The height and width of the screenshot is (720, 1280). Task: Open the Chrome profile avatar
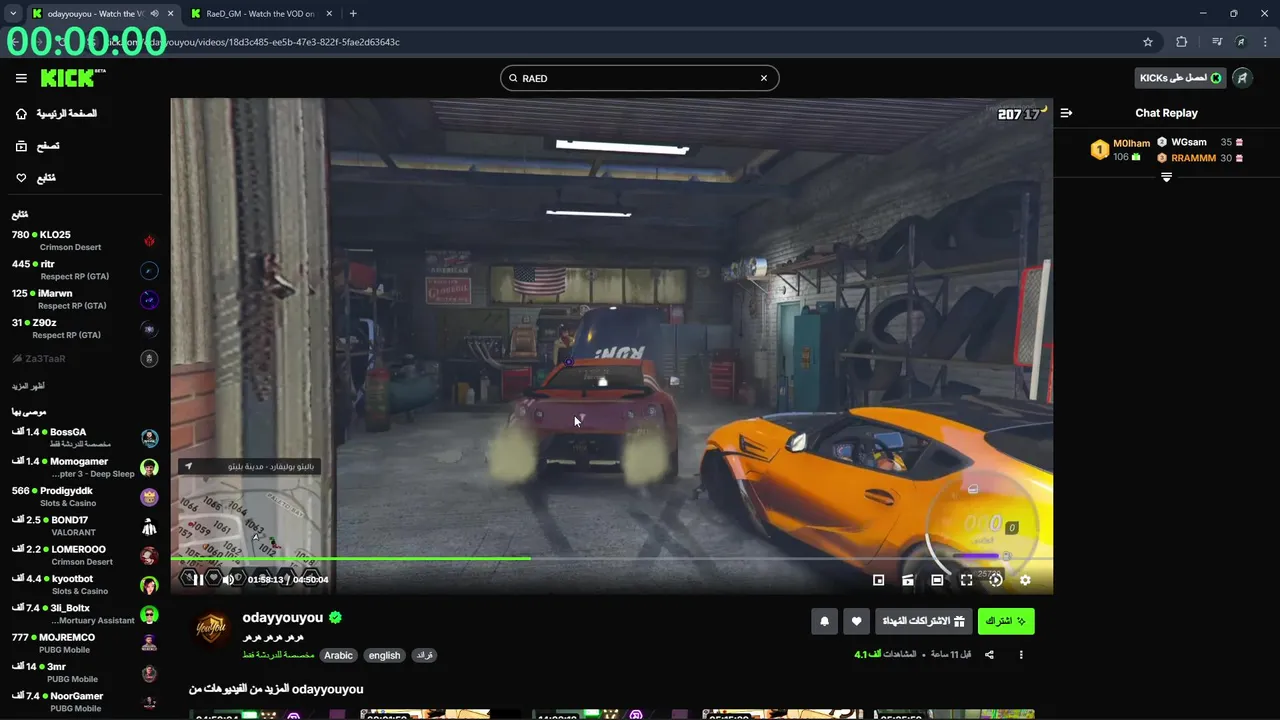tap(1241, 42)
